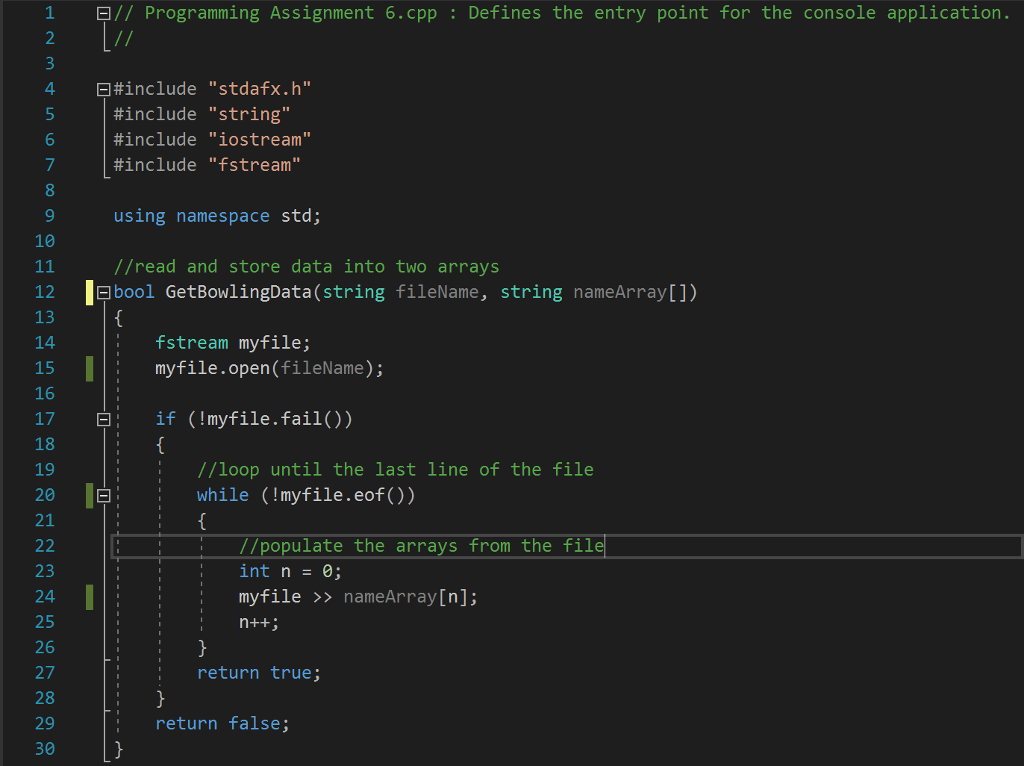
Task: Collapse the GetBowlingData function body
Action: pos(103,291)
